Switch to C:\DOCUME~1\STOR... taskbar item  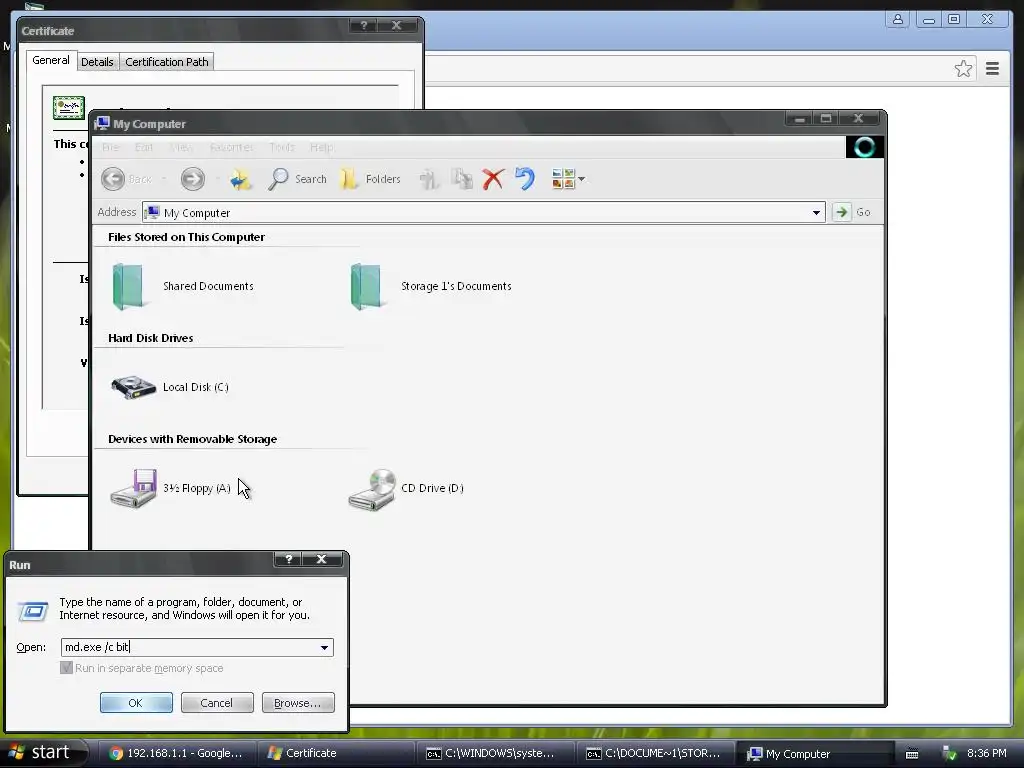pos(655,753)
